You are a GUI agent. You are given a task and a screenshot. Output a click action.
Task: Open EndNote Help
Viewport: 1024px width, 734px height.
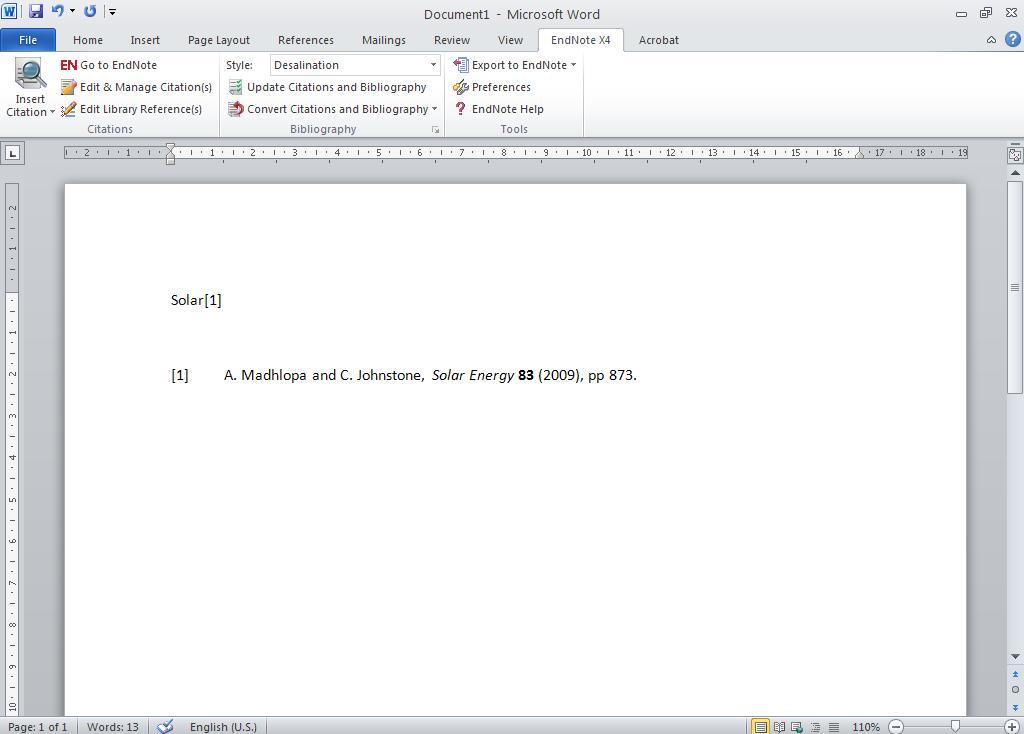coord(498,109)
